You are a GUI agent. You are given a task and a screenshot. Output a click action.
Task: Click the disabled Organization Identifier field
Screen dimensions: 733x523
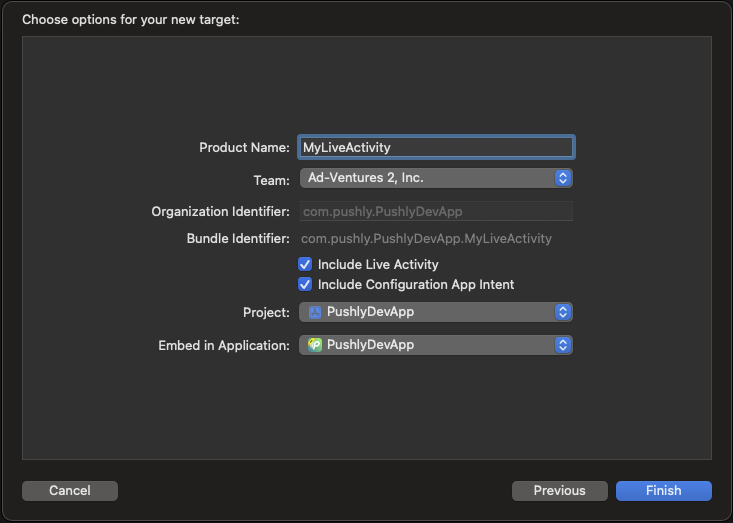435,211
